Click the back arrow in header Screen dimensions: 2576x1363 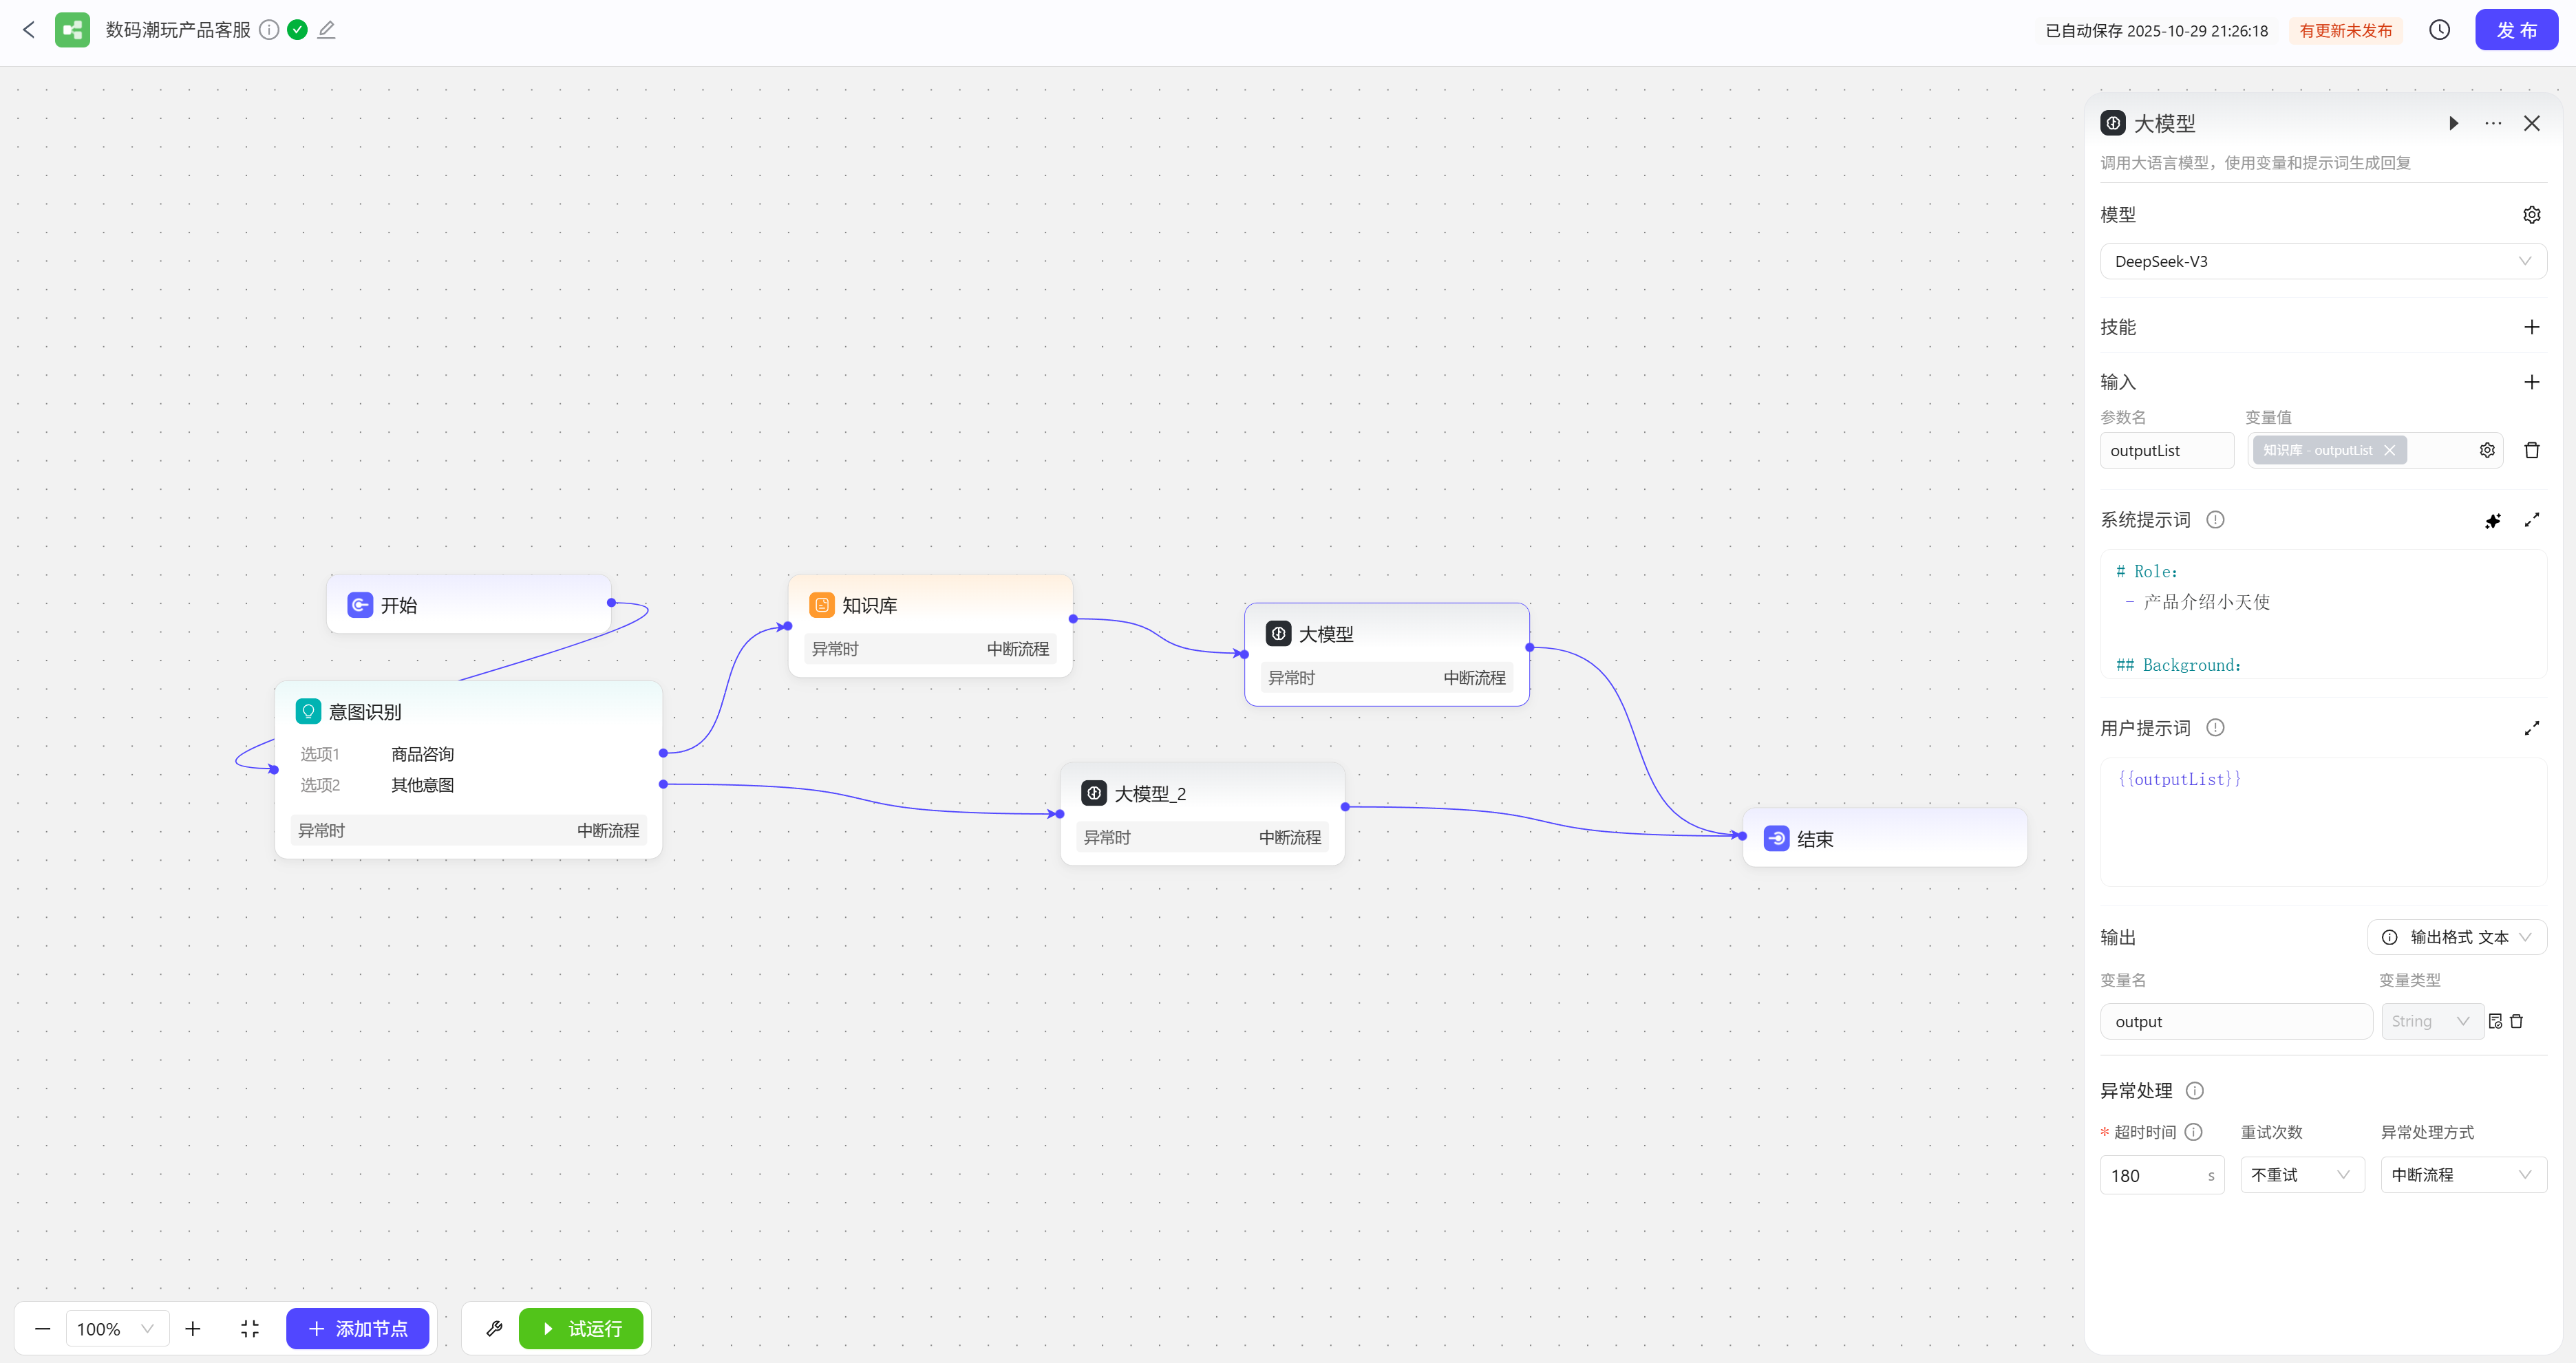click(x=29, y=30)
